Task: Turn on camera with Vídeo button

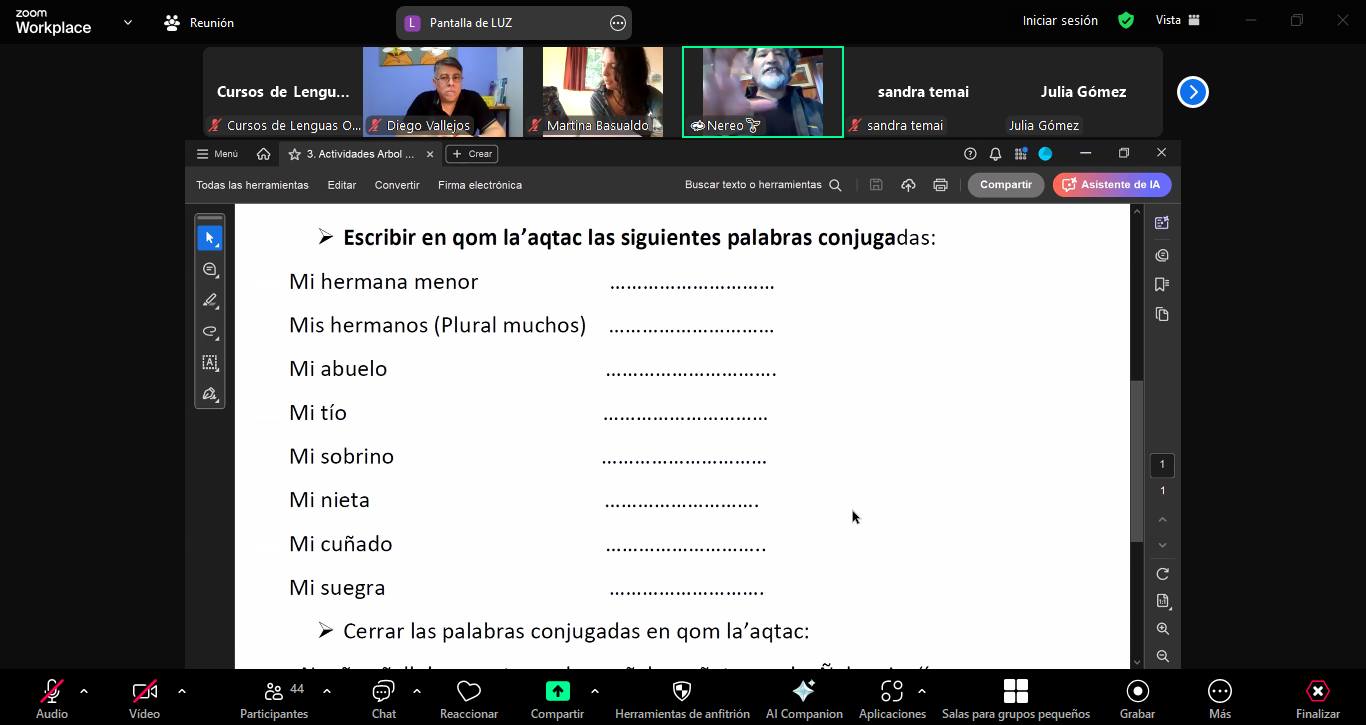Action: click(144, 697)
